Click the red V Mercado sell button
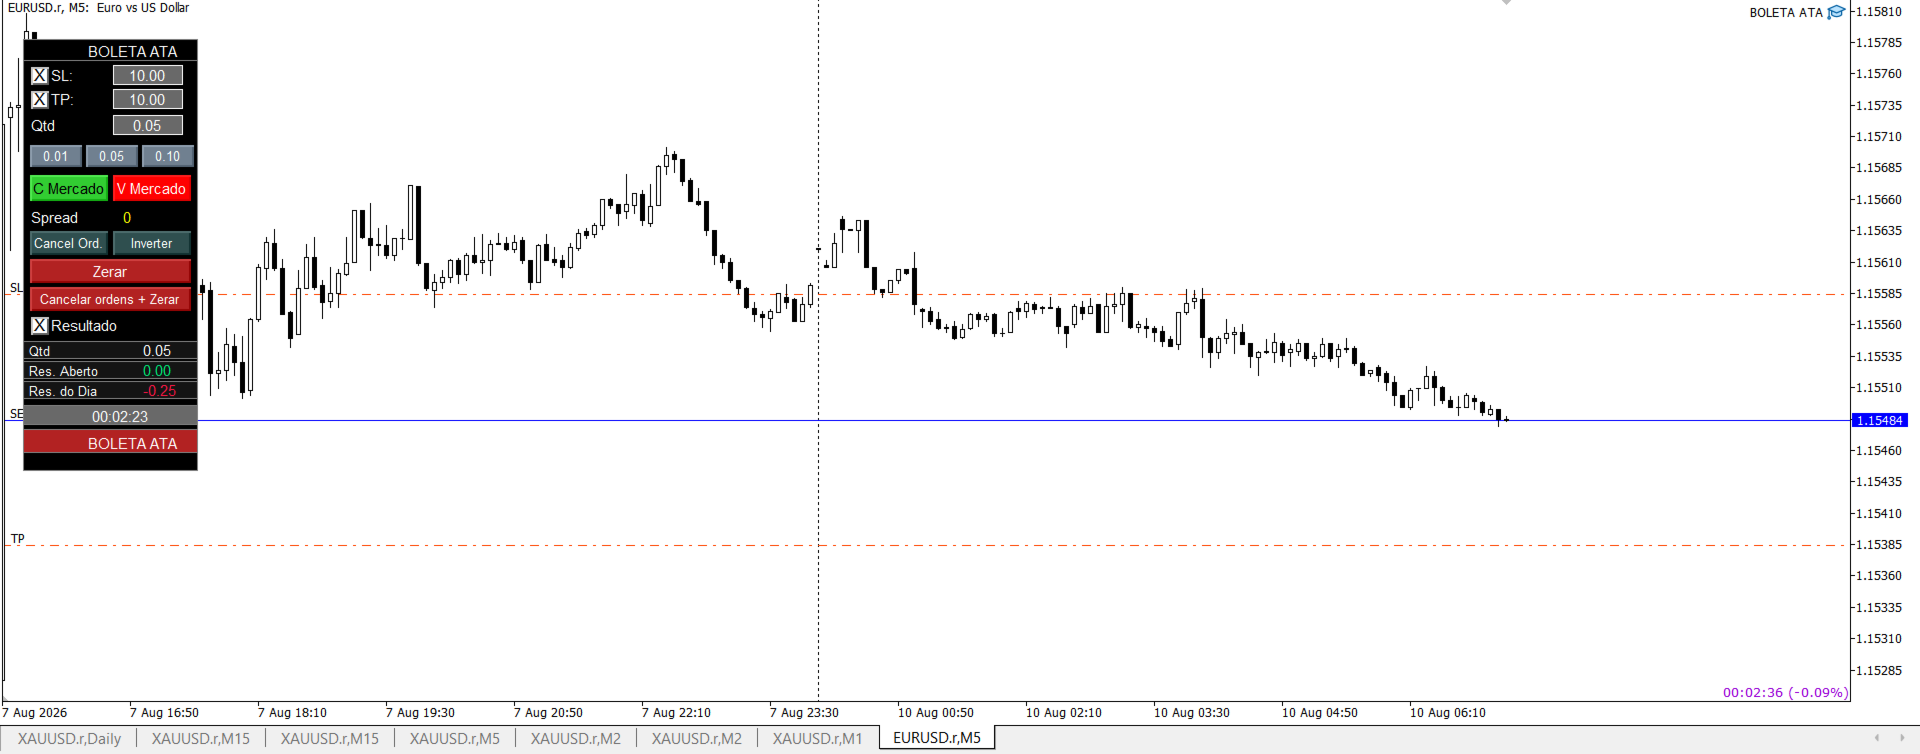Image resolution: width=1920 pixels, height=754 pixels. tap(151, 188)
